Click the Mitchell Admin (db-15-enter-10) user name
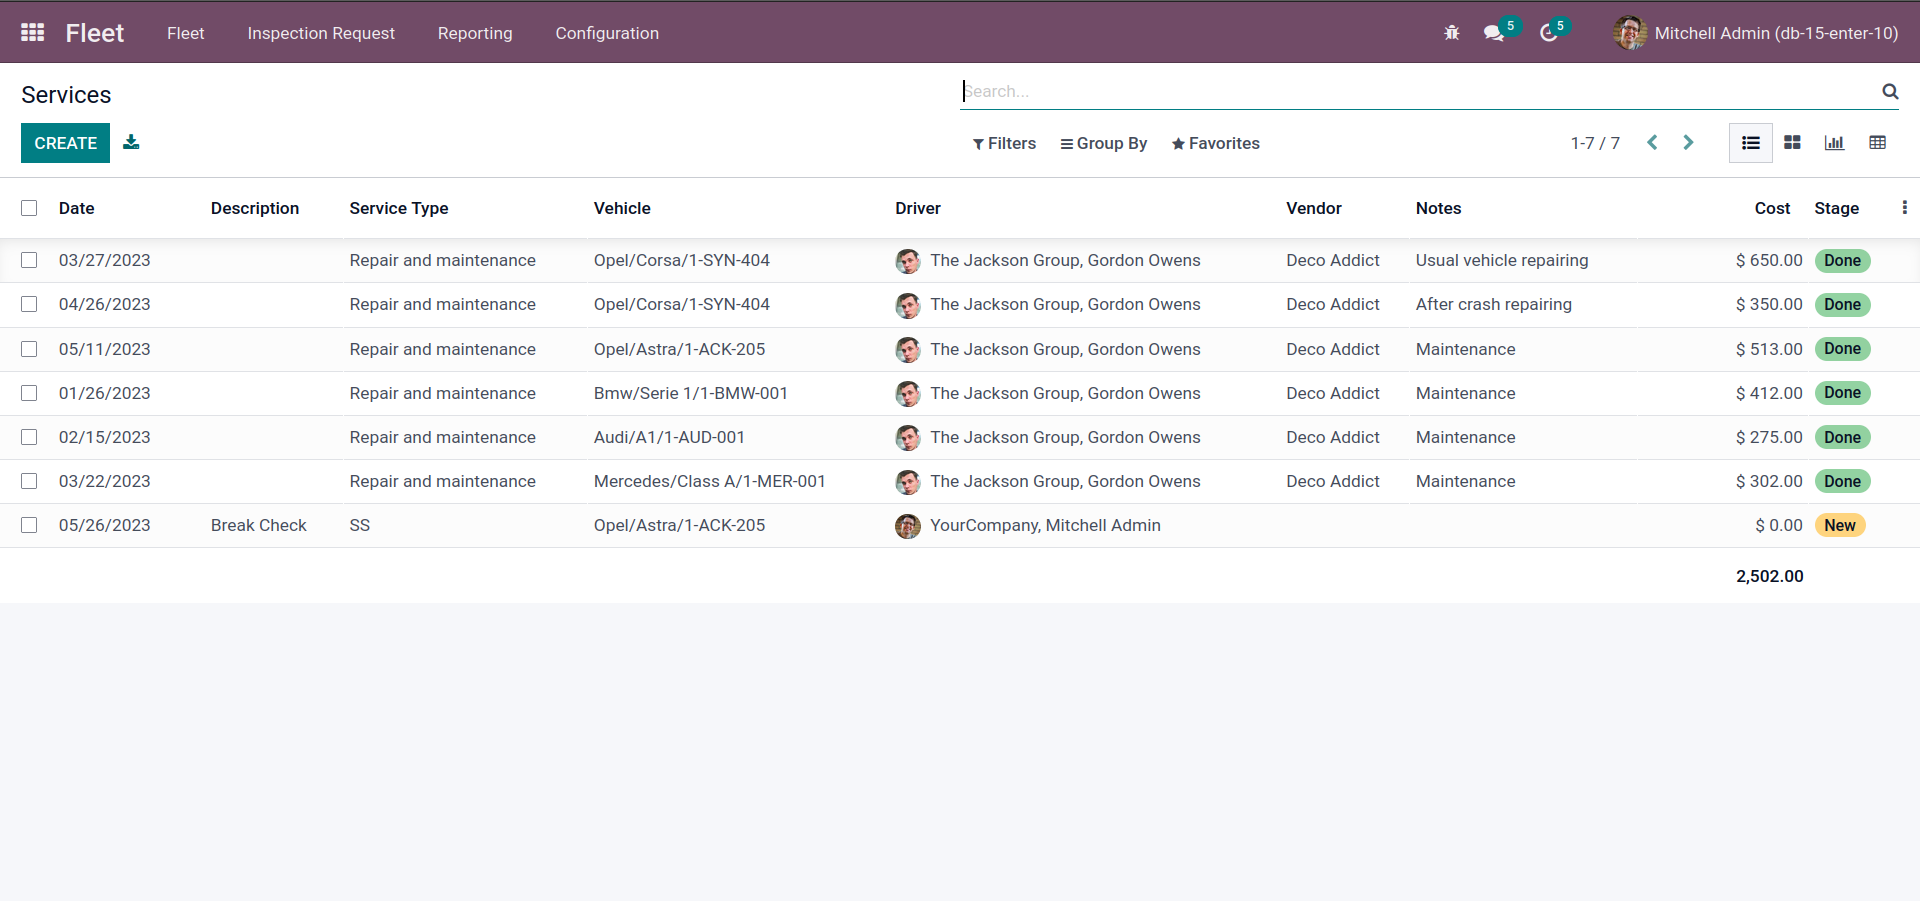The image size is (1920, 901). pyautogui.click(x=1776, y=33)
